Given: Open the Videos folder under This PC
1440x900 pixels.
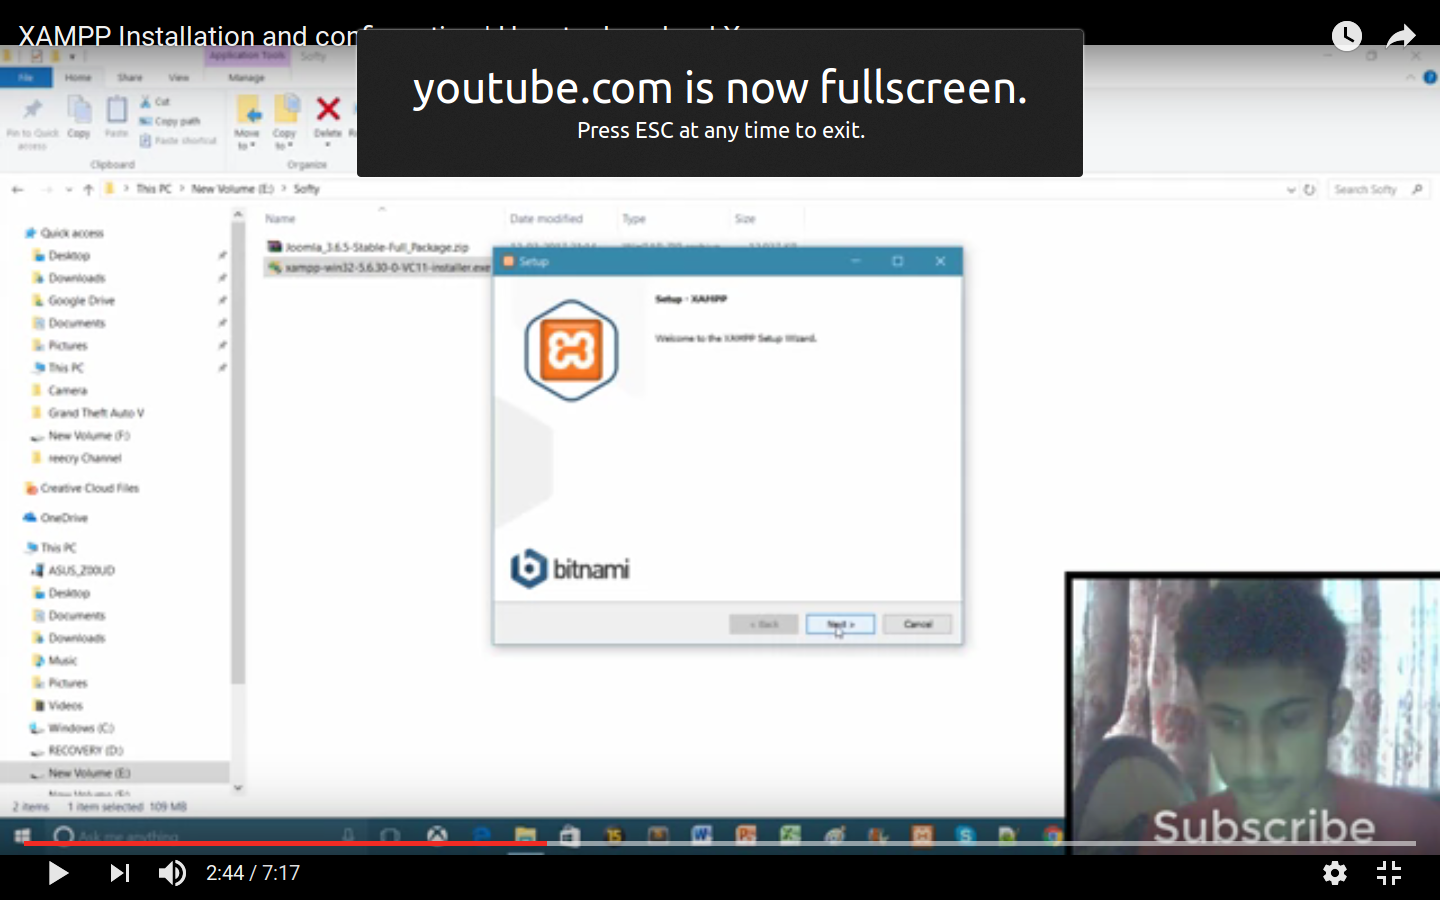Looking at the screenshot, I should (59, 705).
